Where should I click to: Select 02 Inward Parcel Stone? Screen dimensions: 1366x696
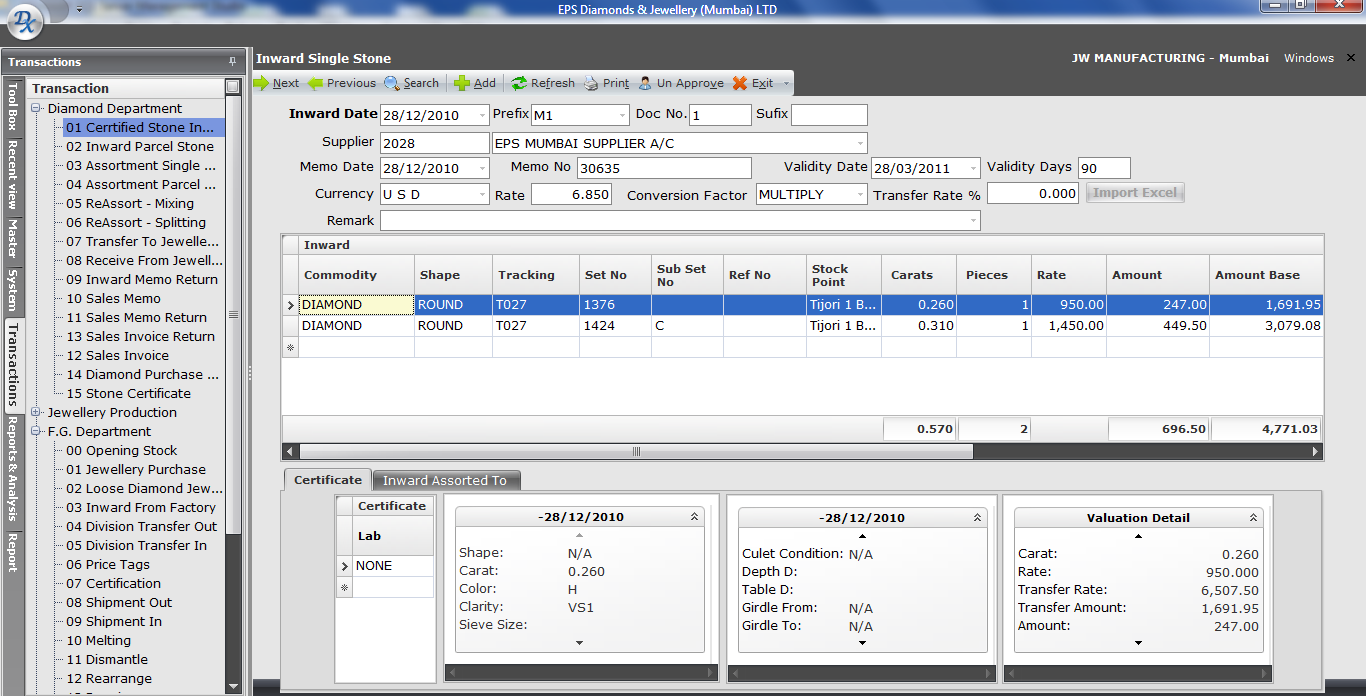140,146
